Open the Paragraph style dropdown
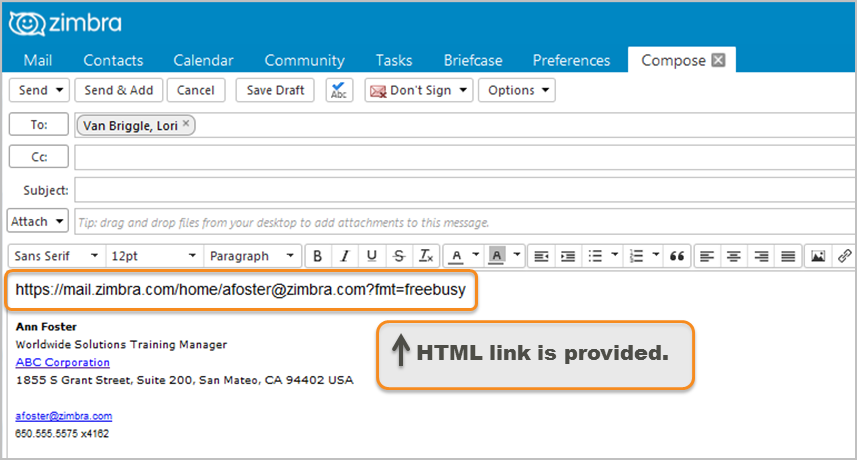857x460 pixels. 252,256
